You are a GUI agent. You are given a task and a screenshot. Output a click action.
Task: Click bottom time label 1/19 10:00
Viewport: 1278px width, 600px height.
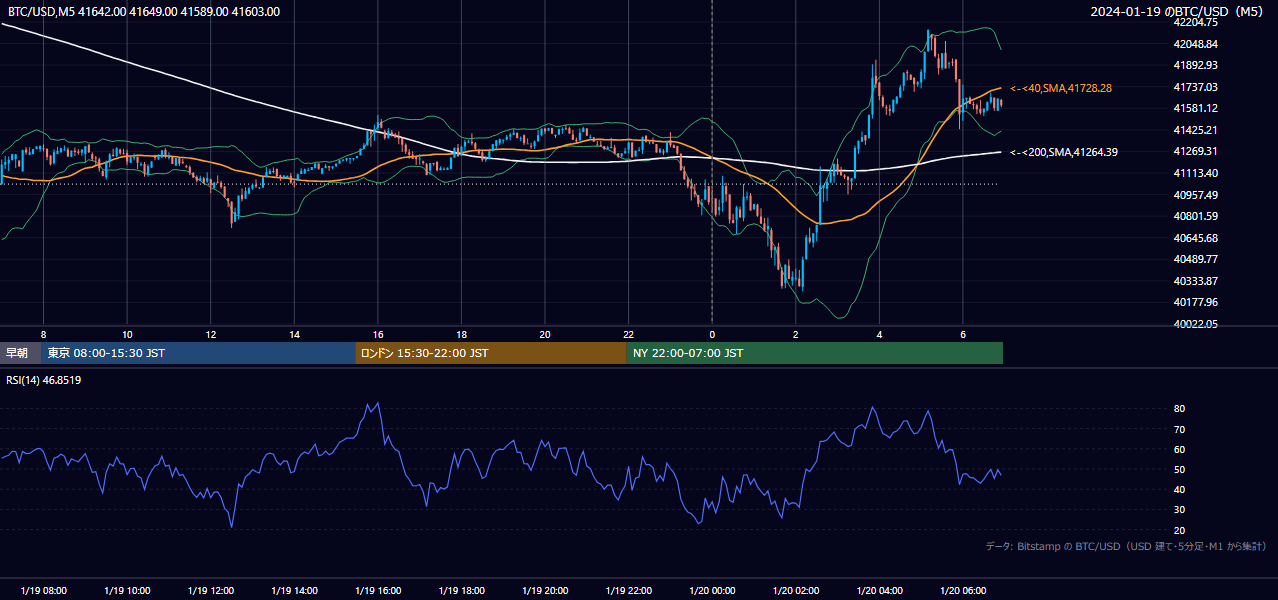pos(127,591)
